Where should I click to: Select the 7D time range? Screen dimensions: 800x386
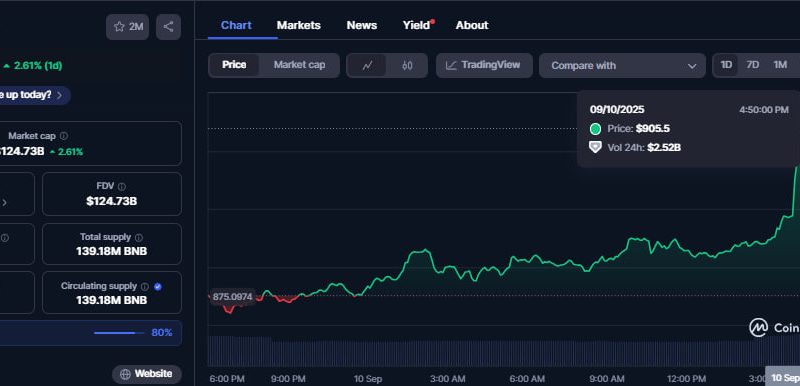753,65
